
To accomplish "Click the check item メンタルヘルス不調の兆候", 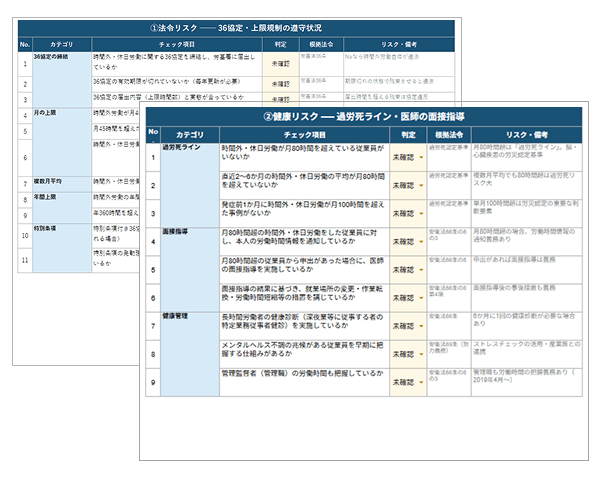I will click(x=305, y=354).
